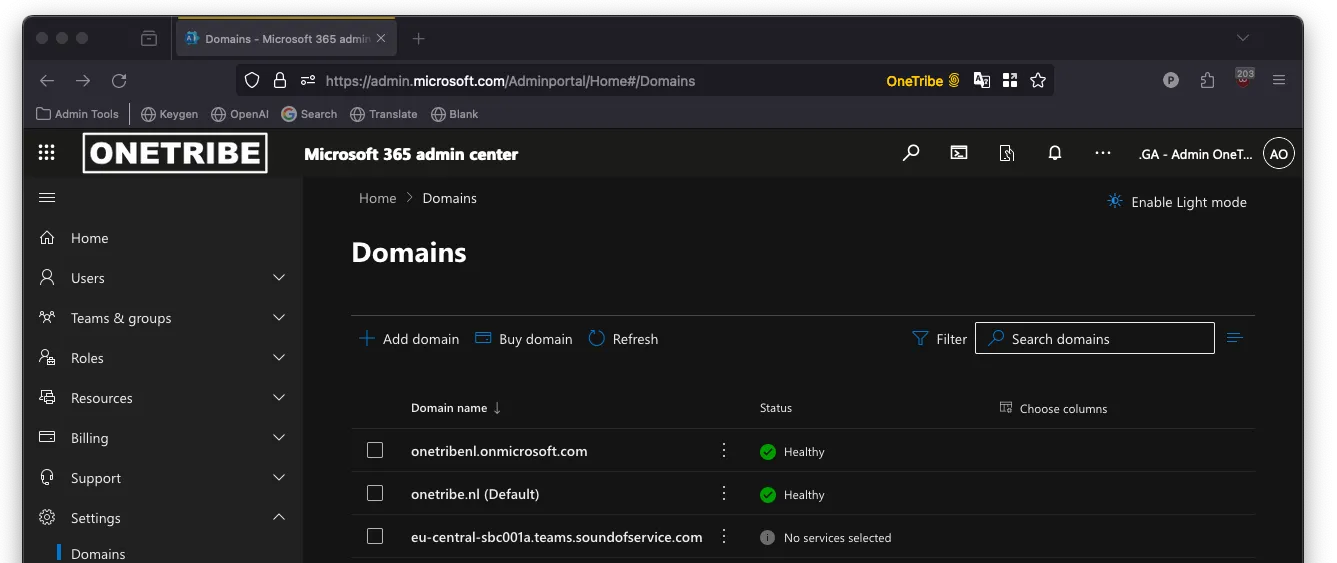
Task: Collapse the navigation hamburger menu
Action: (46, 197)
